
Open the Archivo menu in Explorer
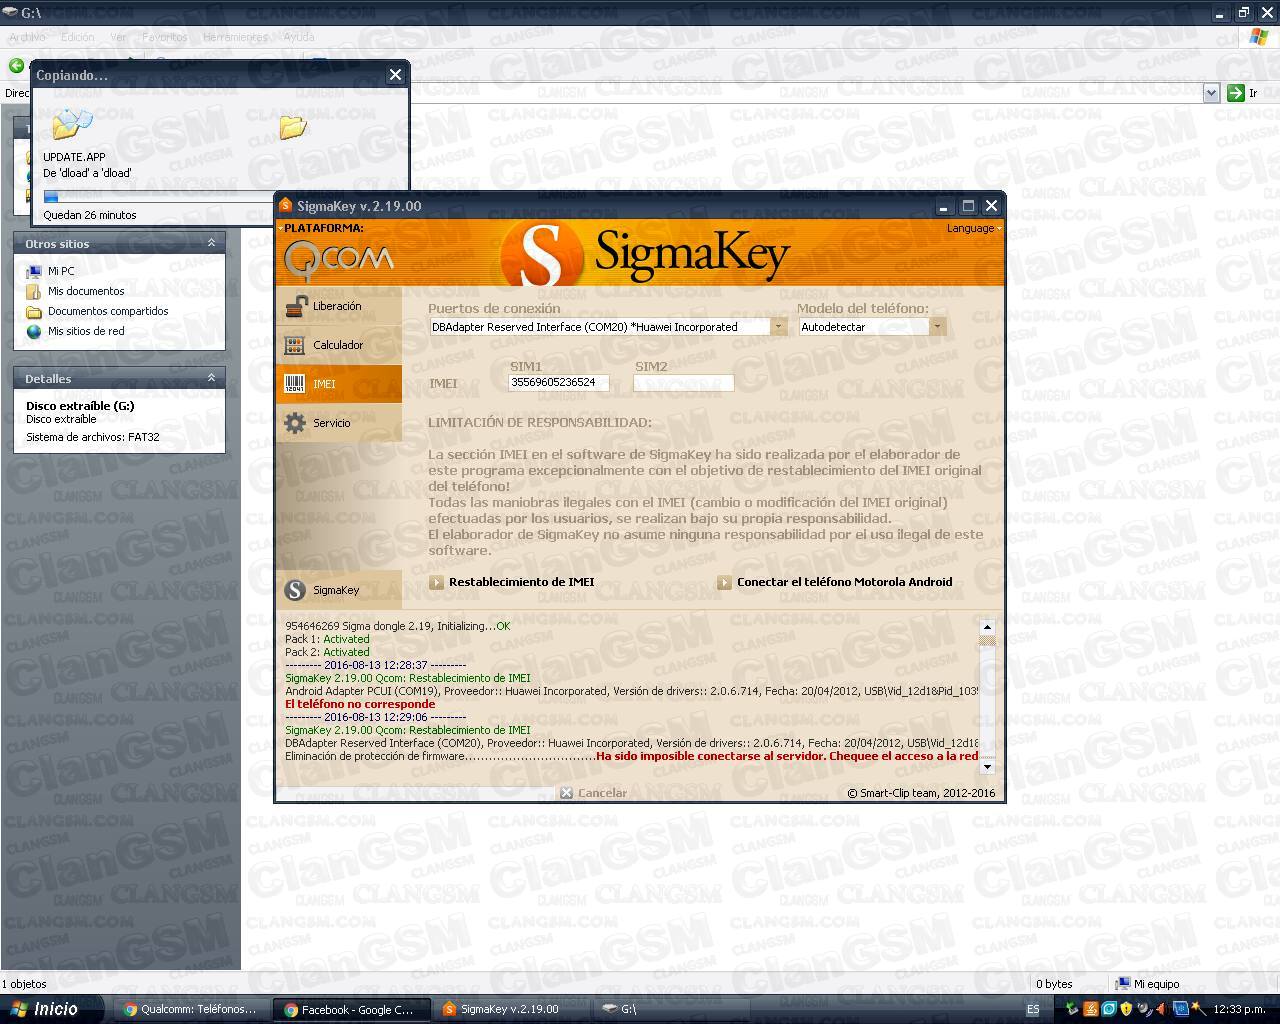[27, 37]
